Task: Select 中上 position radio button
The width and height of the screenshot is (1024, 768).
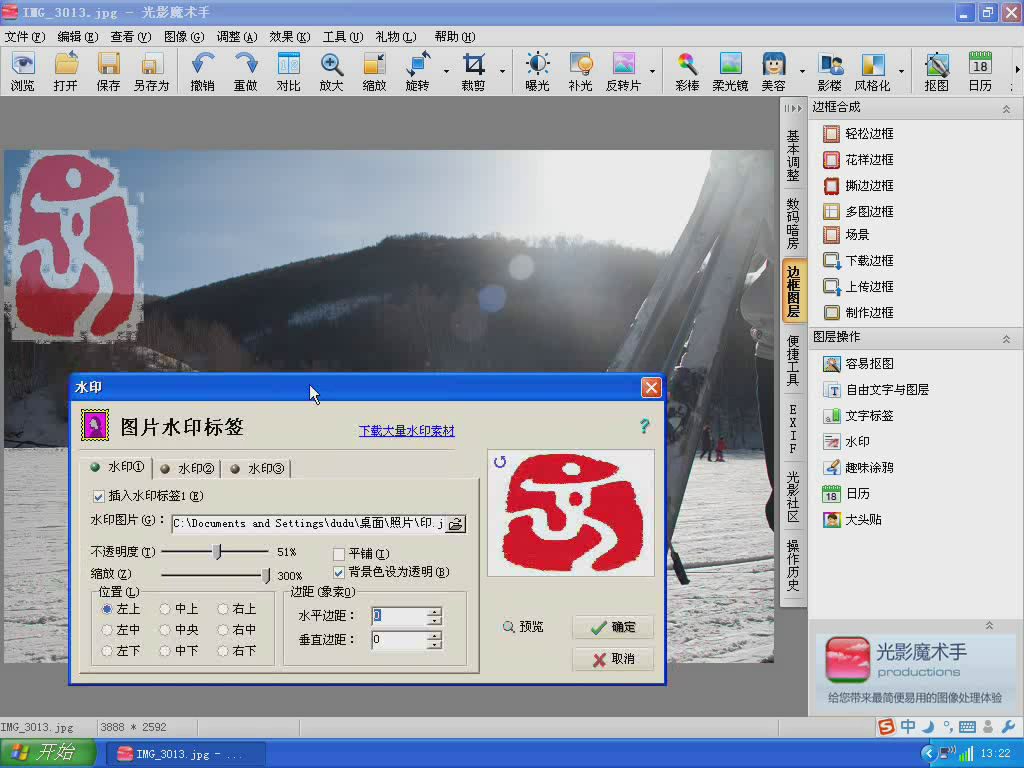Action: click(165, 609)
